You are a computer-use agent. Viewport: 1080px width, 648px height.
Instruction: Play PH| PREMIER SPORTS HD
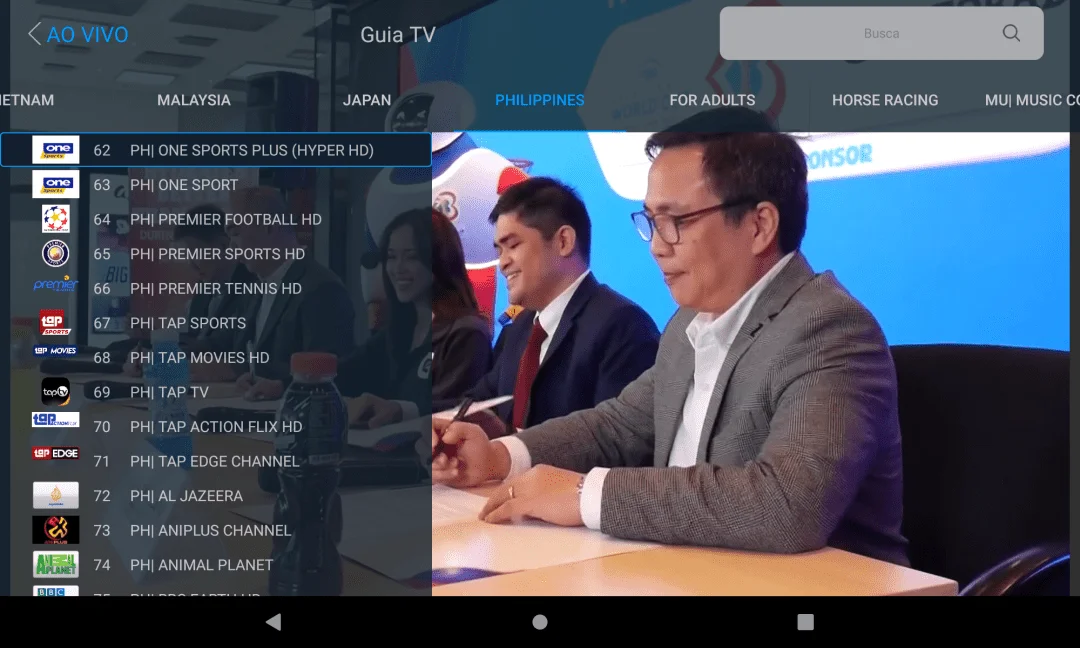216,253
